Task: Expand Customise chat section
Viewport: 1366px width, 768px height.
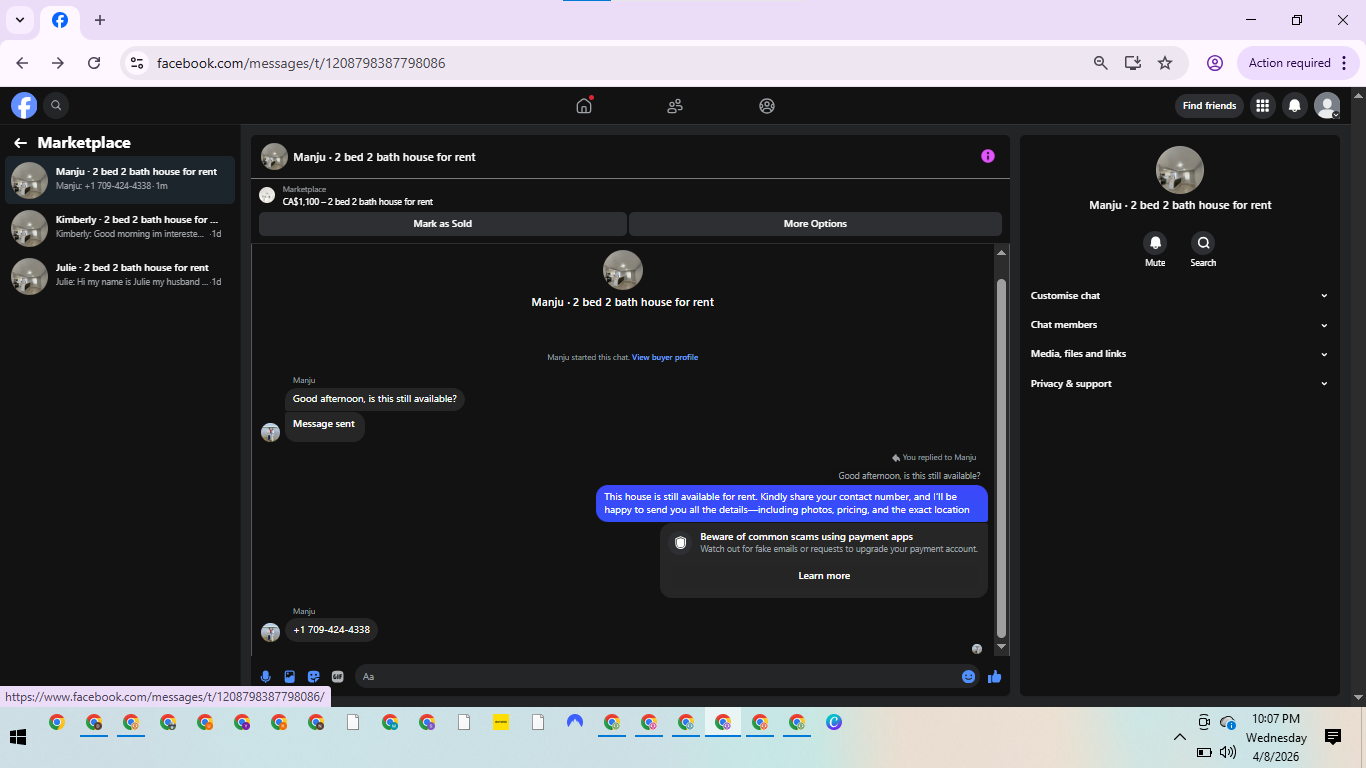Action: click(x=1180, y=296)
